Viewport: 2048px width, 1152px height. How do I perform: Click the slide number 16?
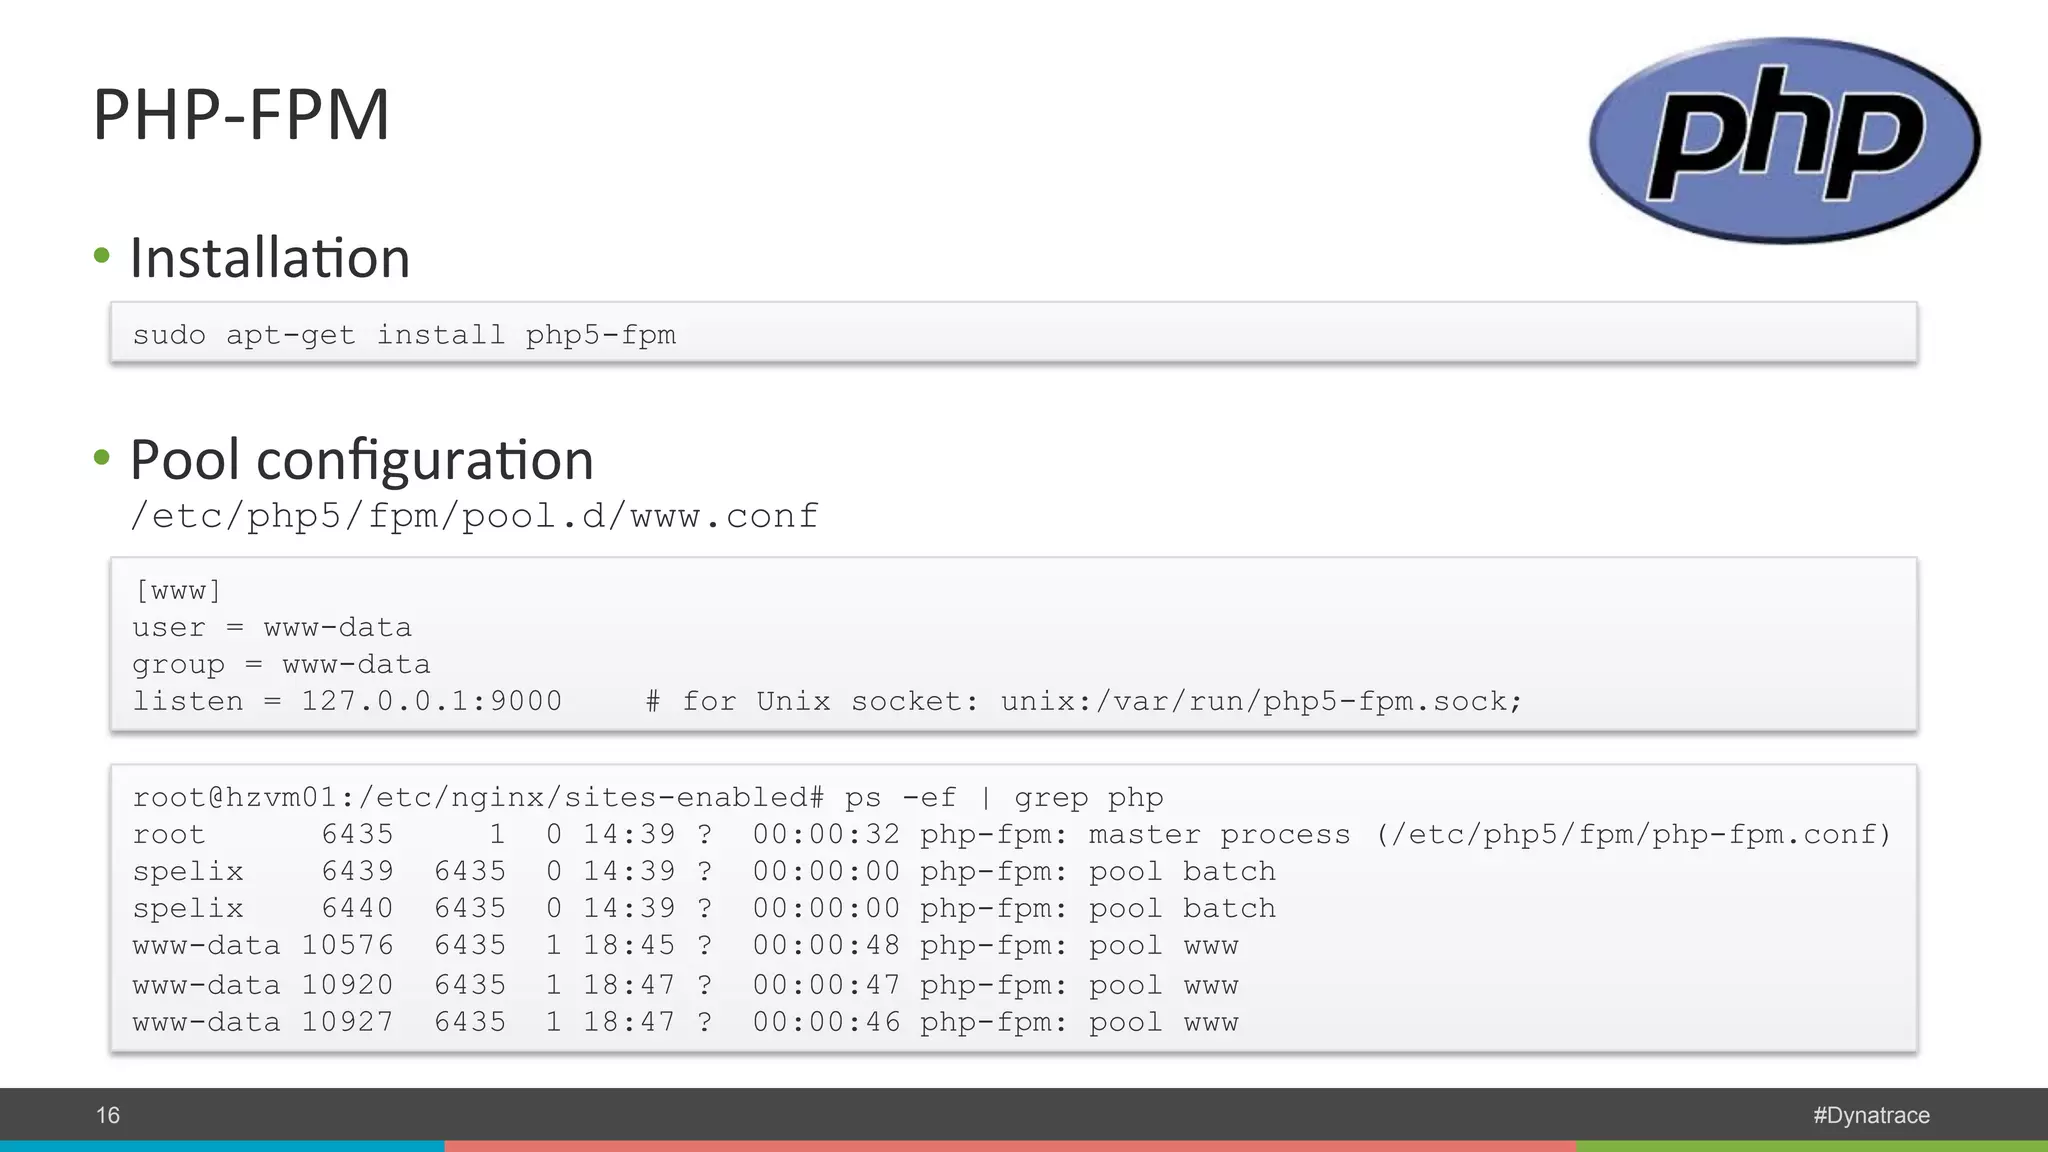(x=108, y=1116)
